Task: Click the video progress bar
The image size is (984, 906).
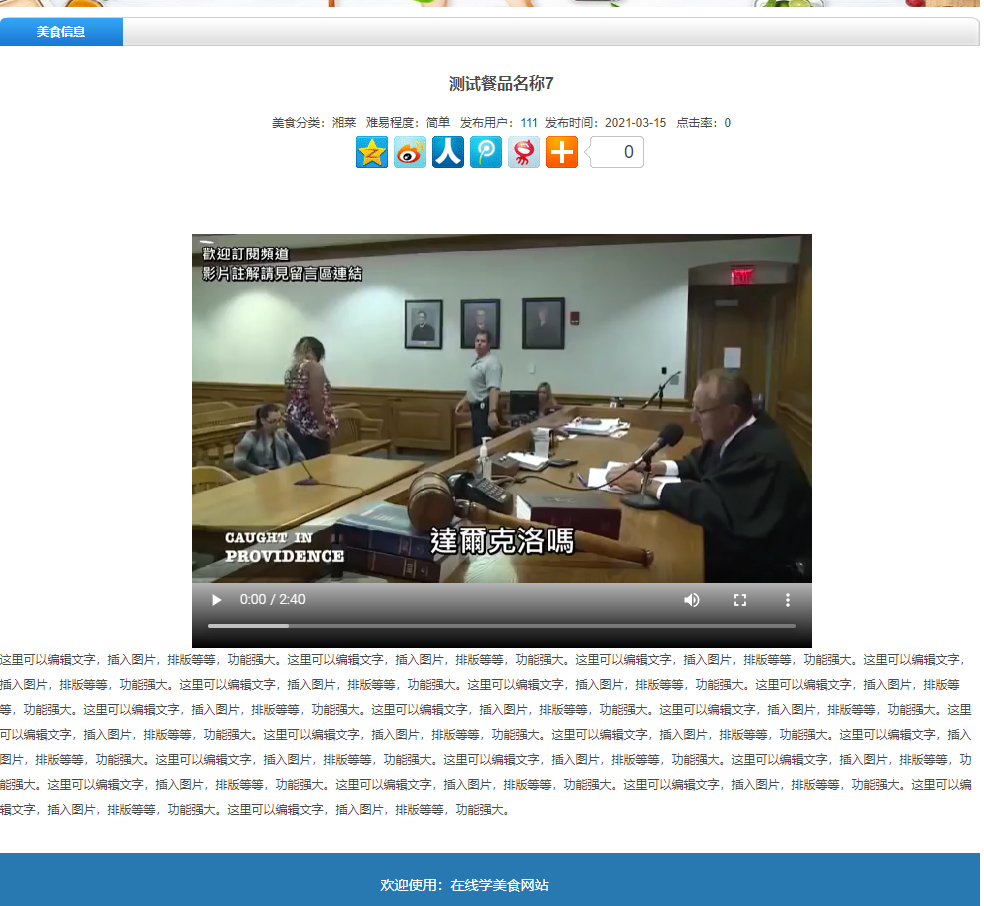Action: point(501,626)
